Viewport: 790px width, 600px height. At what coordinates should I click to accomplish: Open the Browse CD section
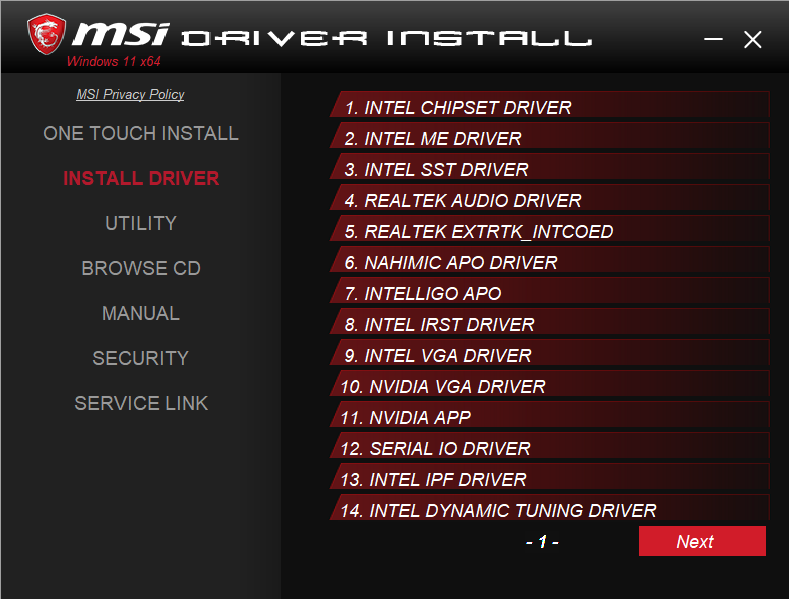click(141, 268)
